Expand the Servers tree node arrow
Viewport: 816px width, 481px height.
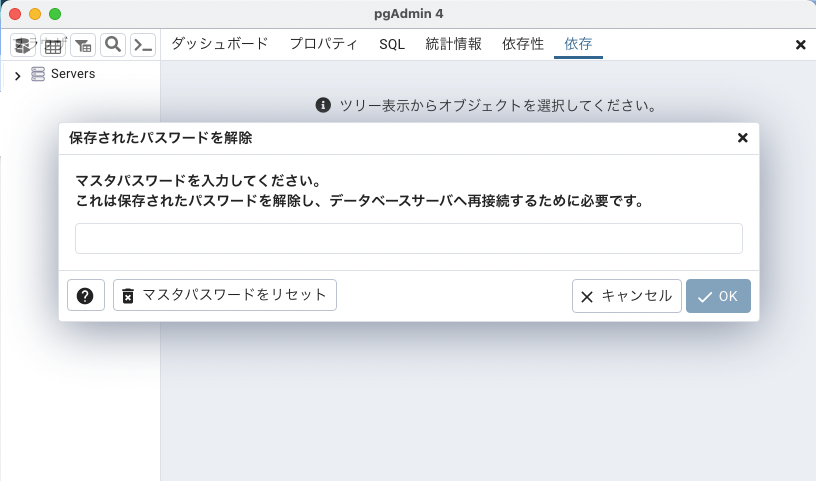pos(17,75)
